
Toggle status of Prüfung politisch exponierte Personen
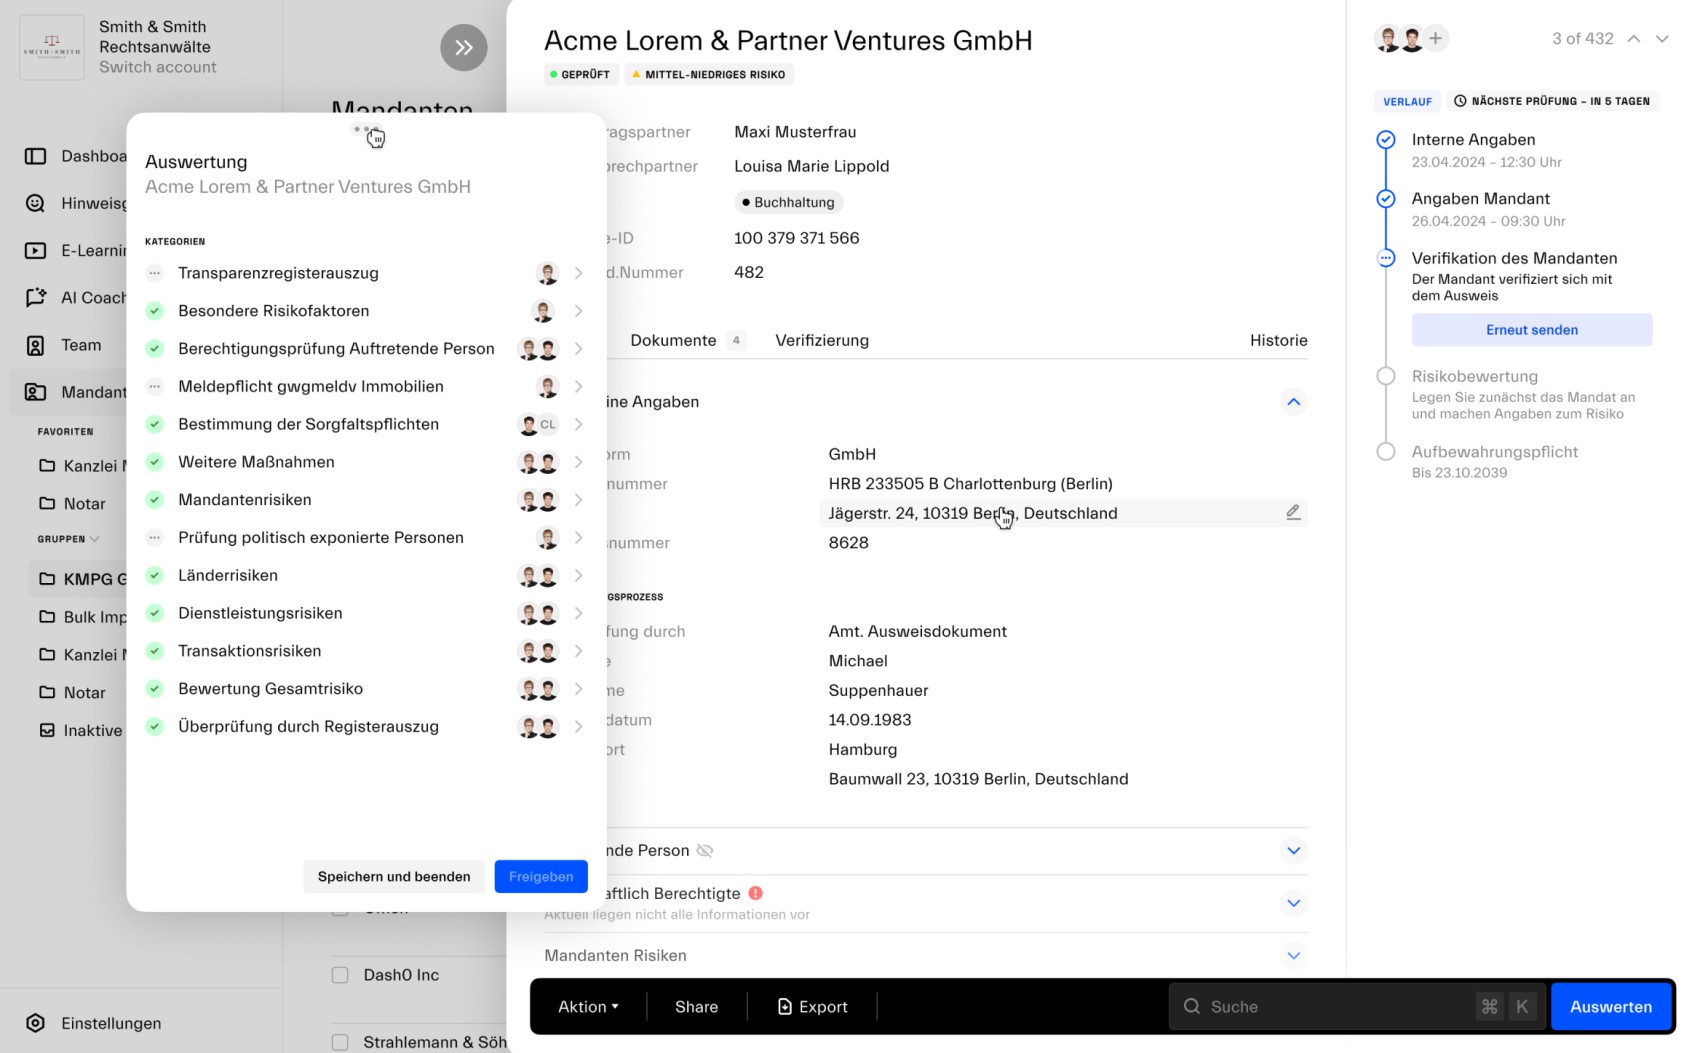tap(154, 538)
